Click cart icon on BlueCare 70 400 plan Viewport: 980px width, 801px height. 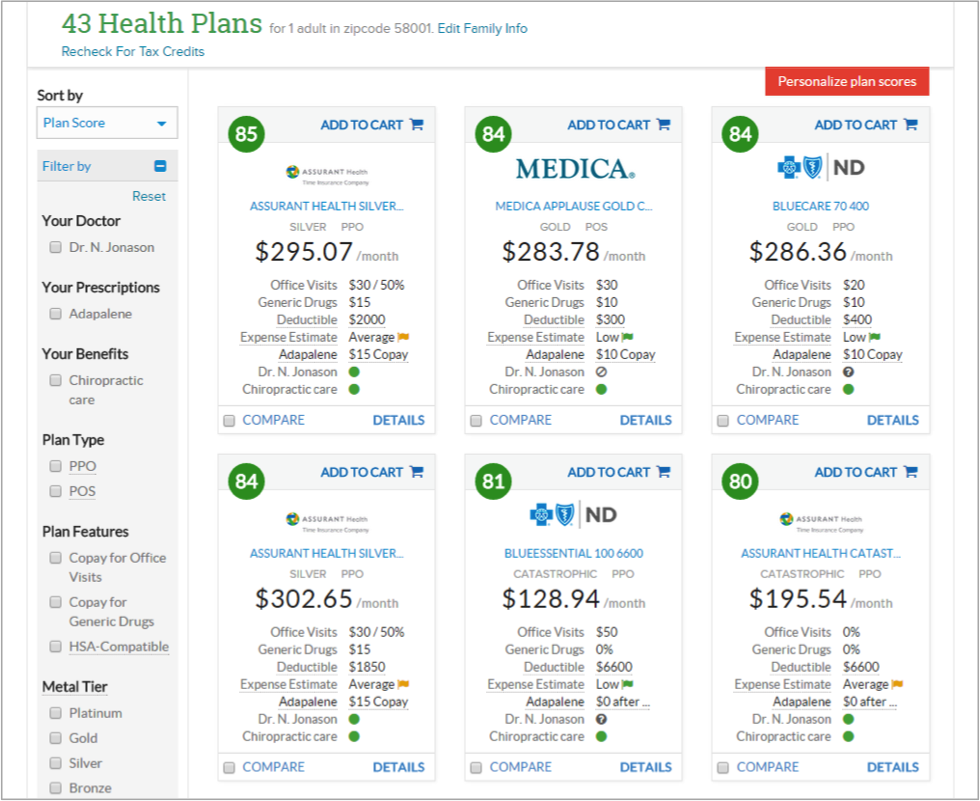[x=911, y=124]
